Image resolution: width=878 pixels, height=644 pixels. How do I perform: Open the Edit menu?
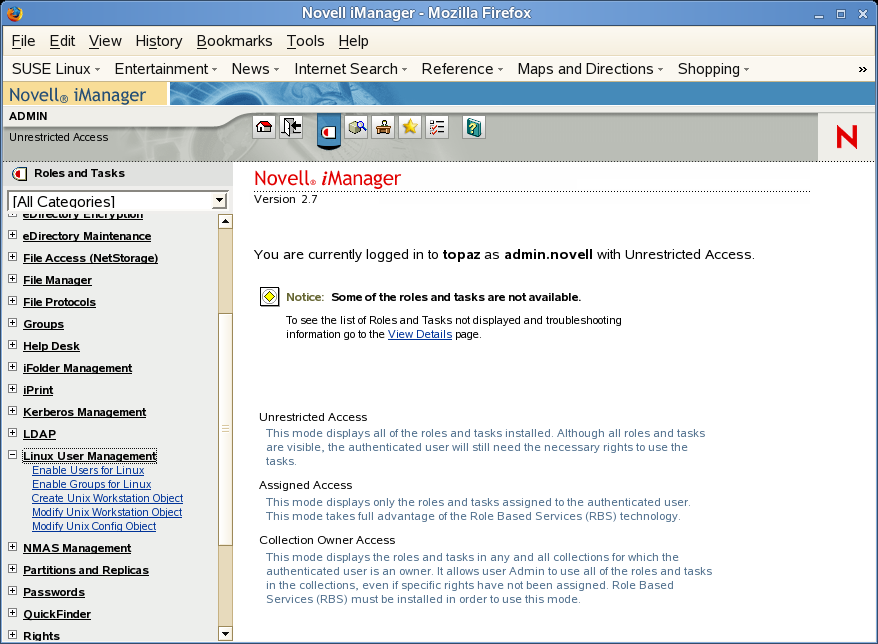pos(62,41)
